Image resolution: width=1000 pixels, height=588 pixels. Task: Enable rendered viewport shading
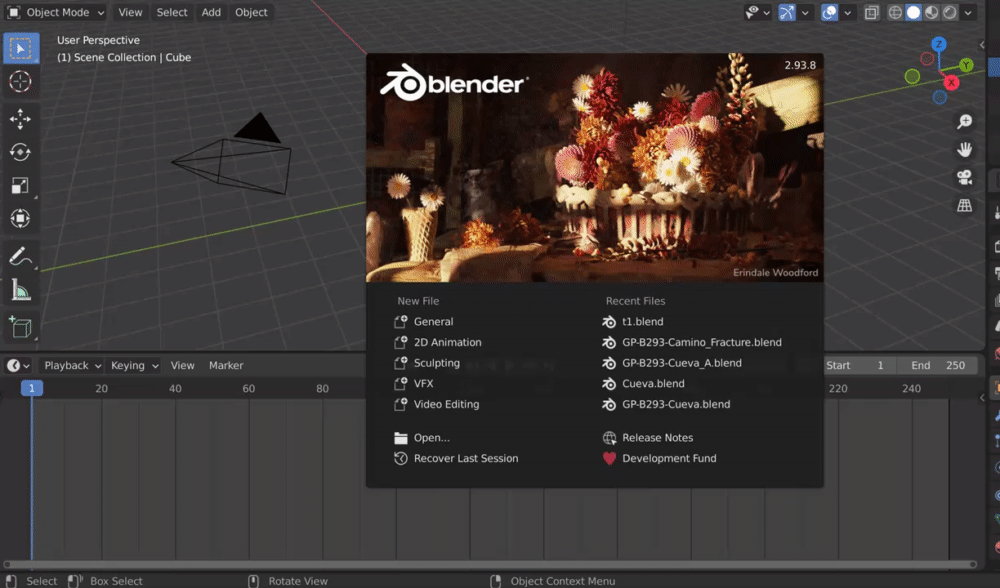pos(950,12)
